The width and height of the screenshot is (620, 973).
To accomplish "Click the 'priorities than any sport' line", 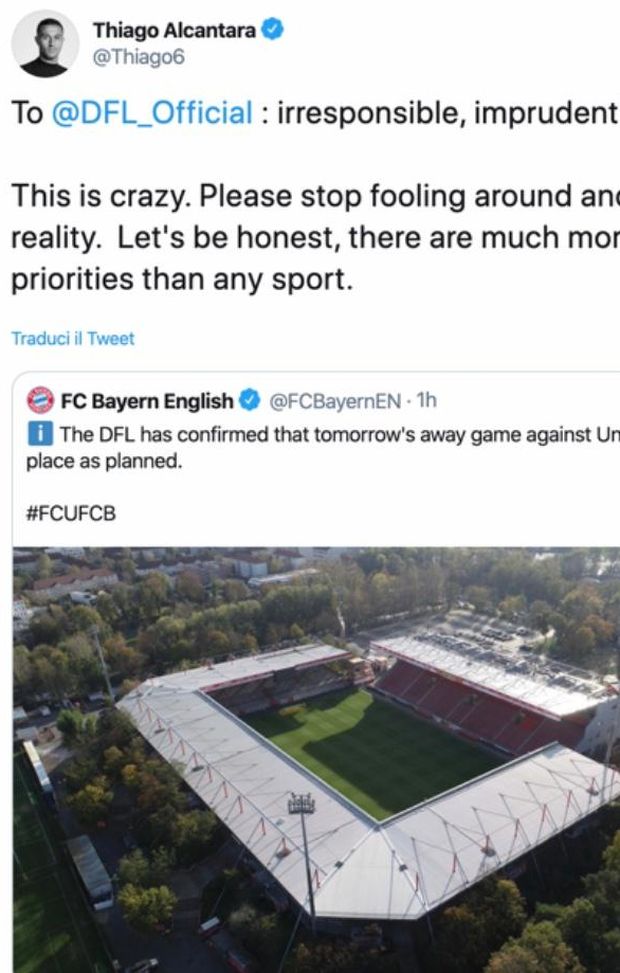I will pyautogui.click(x=182, y=281).
